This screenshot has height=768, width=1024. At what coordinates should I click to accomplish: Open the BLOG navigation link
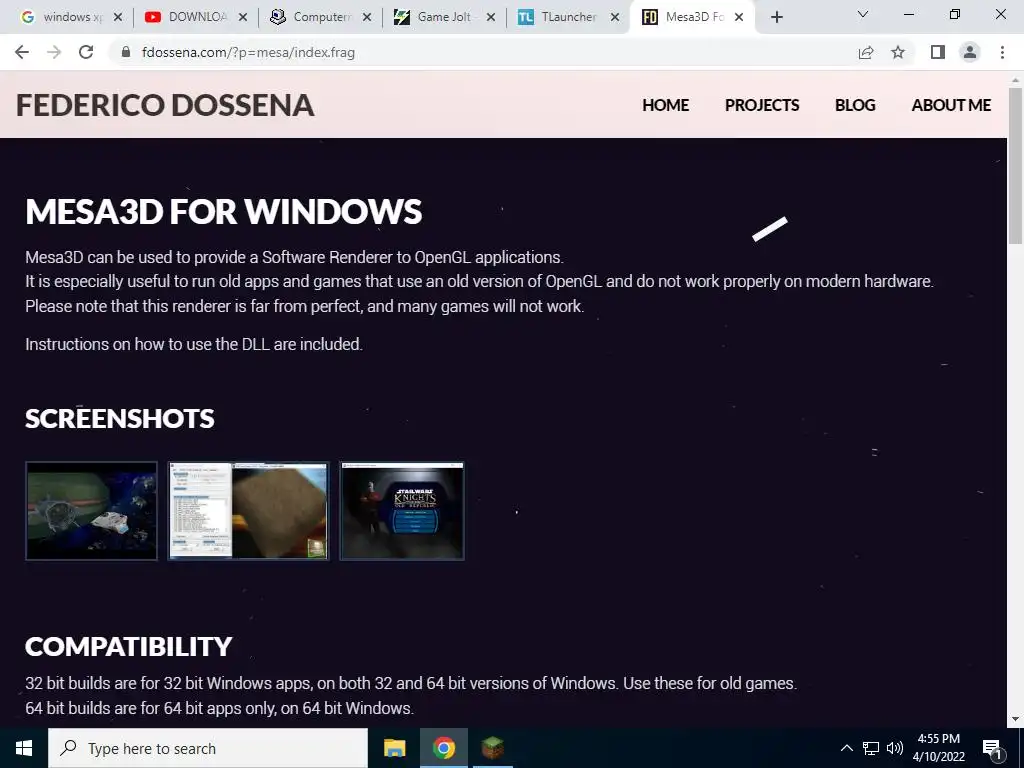pos(855,105)
